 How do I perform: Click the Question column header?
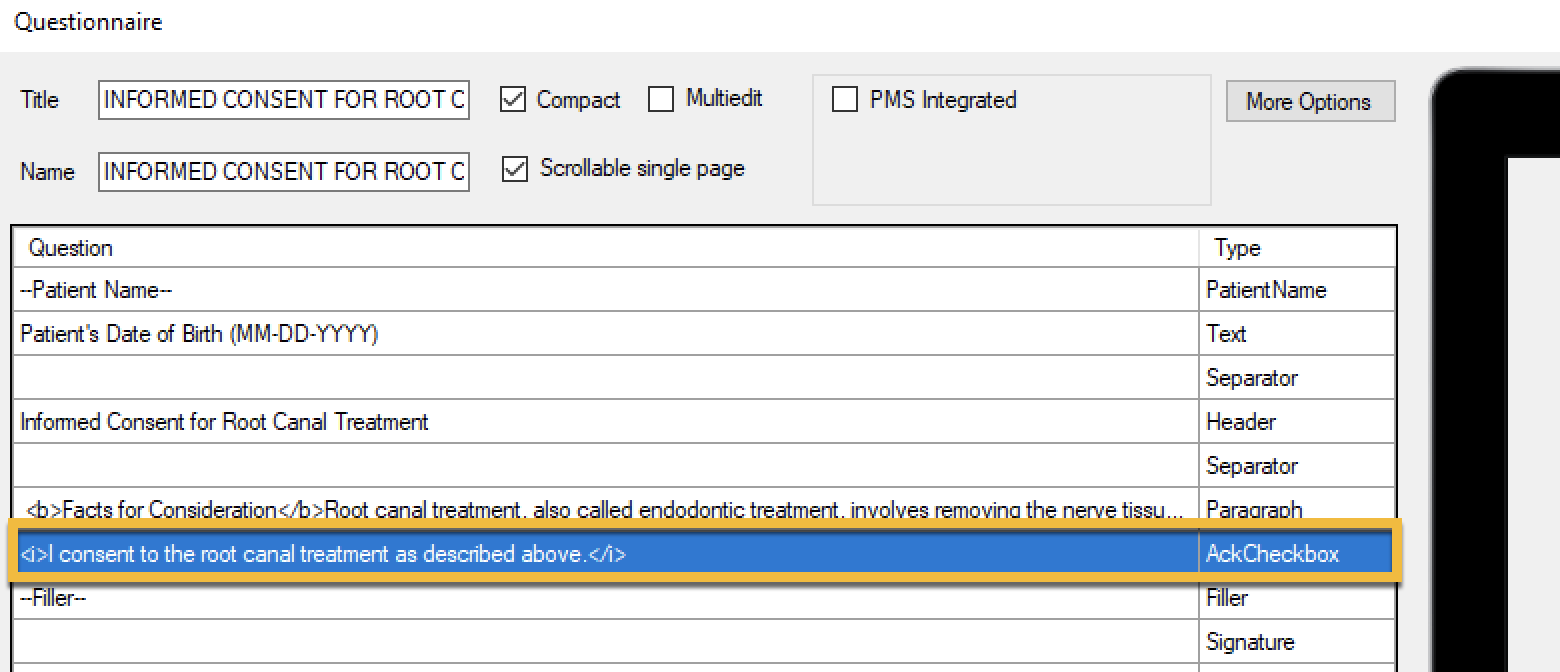click(606, 248)
